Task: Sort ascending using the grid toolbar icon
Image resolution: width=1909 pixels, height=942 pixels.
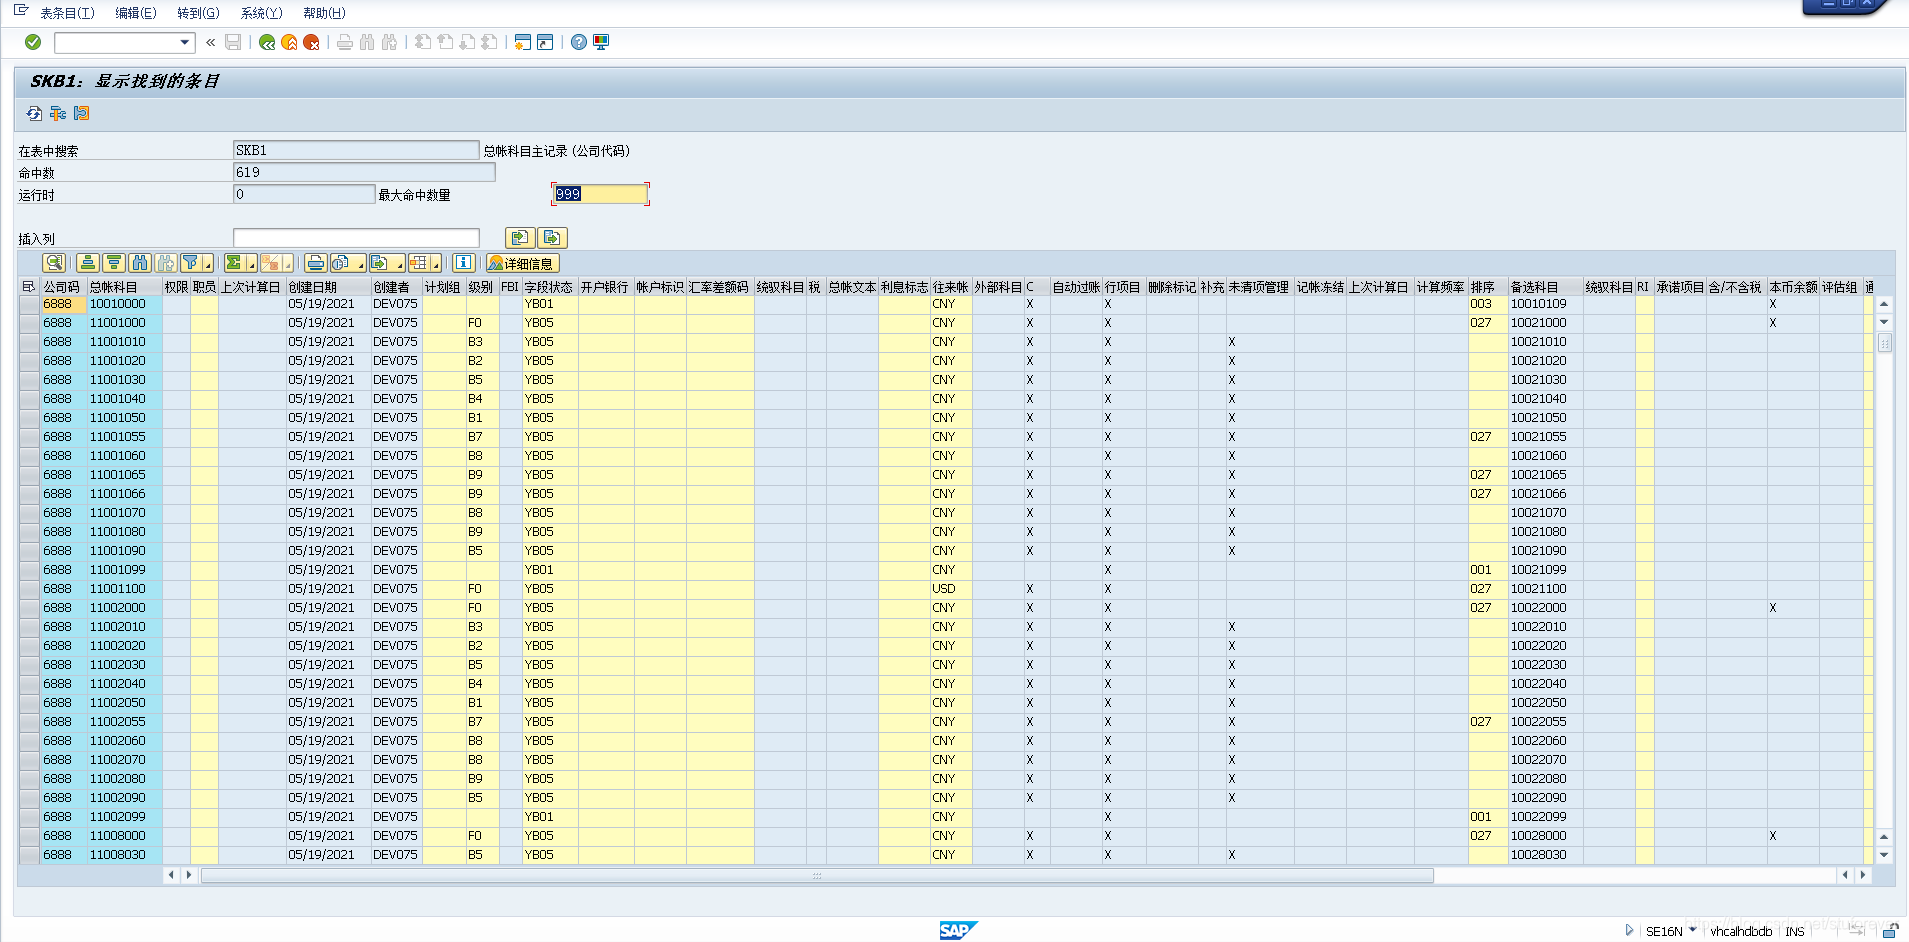Action: coord(88,263)
